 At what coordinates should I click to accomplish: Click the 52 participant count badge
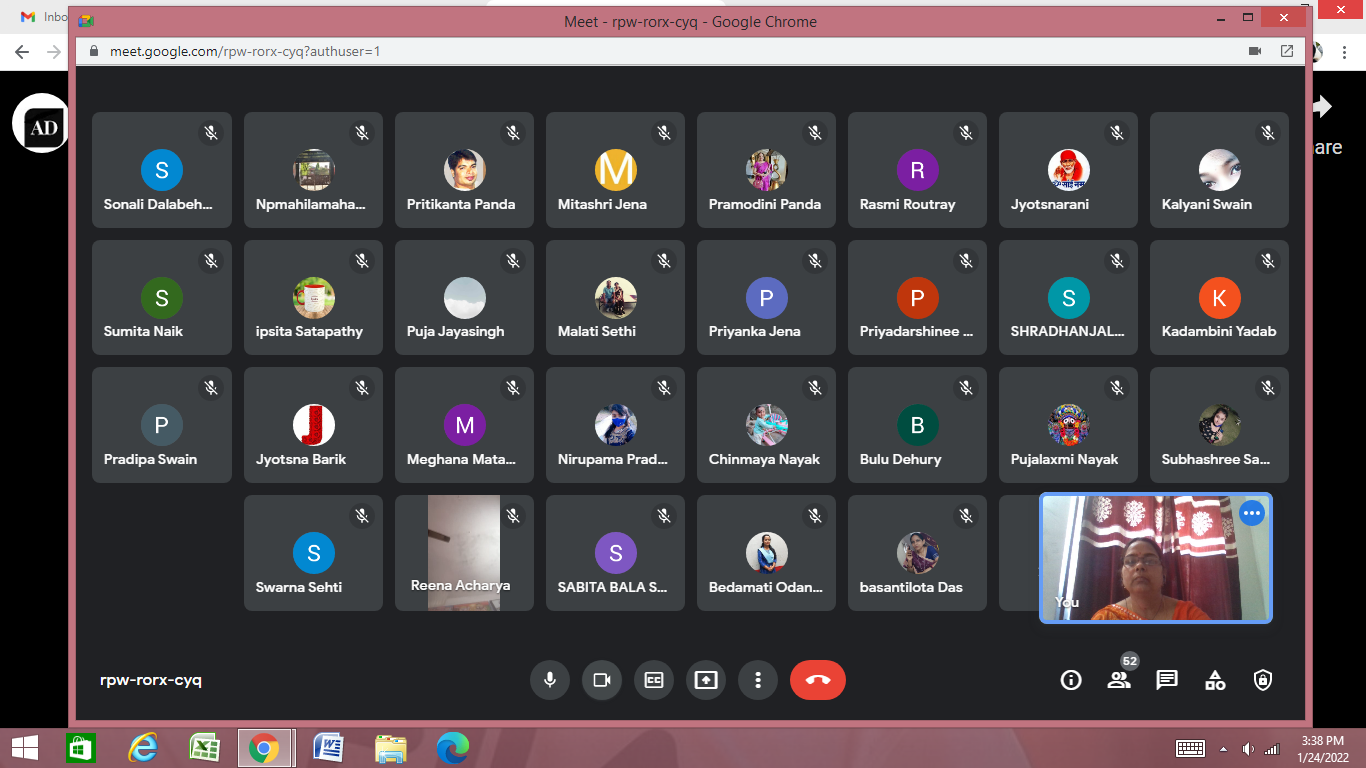click(1130, 661)
